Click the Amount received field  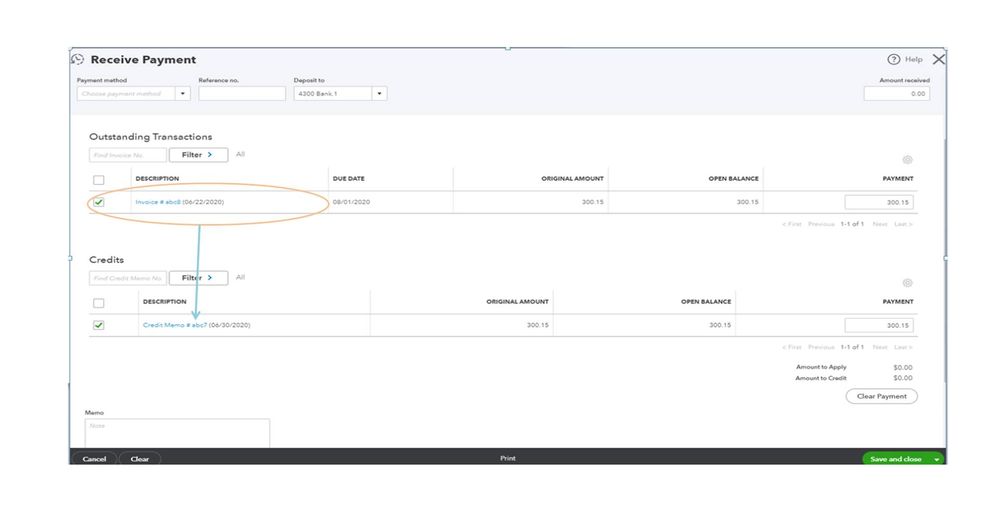[x=897, y=94]
